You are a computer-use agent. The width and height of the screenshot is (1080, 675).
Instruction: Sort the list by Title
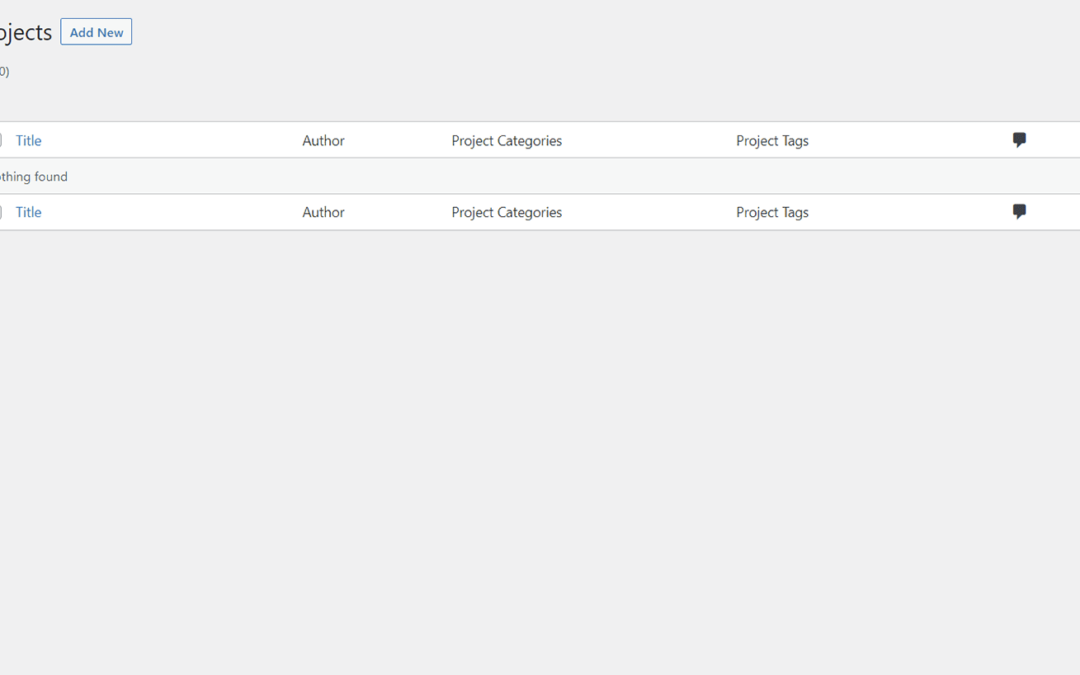[x=28, y=140]
